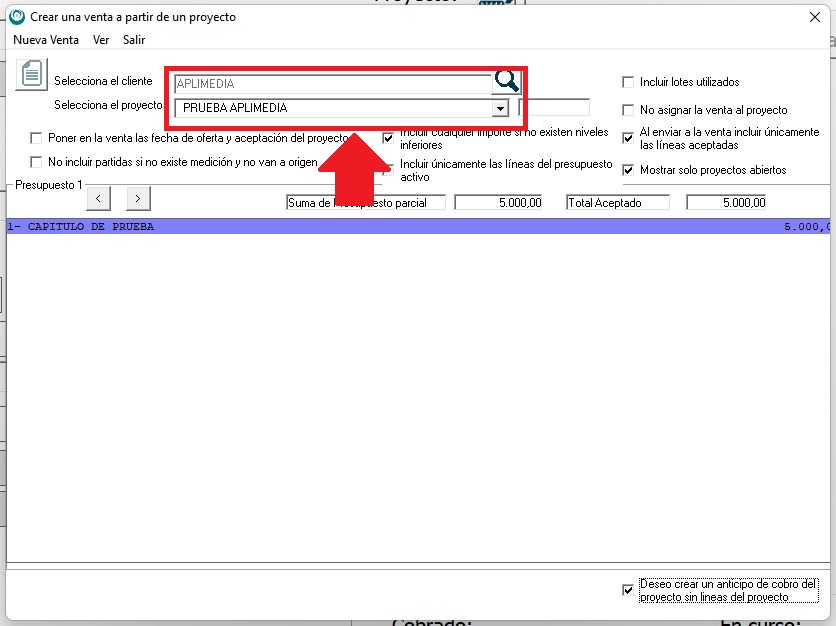The image size is (836, 626).
Task: Close the Crear una venta window
Action: [x=813, y=17]
